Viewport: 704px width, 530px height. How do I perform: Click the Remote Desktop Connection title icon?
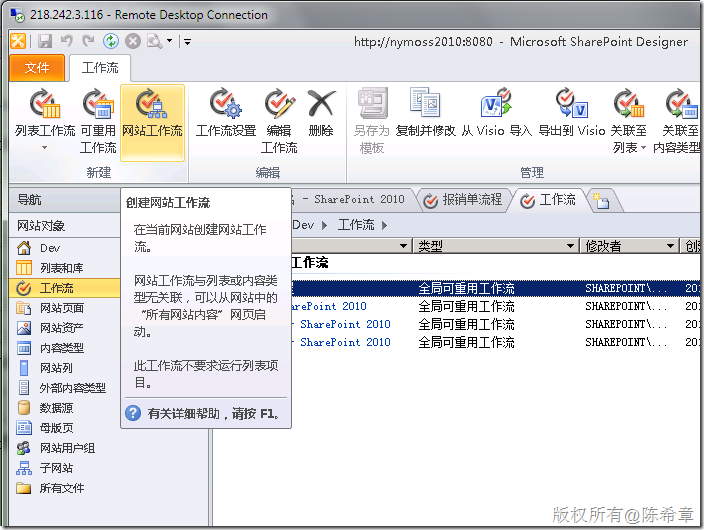tap(17, 14)
